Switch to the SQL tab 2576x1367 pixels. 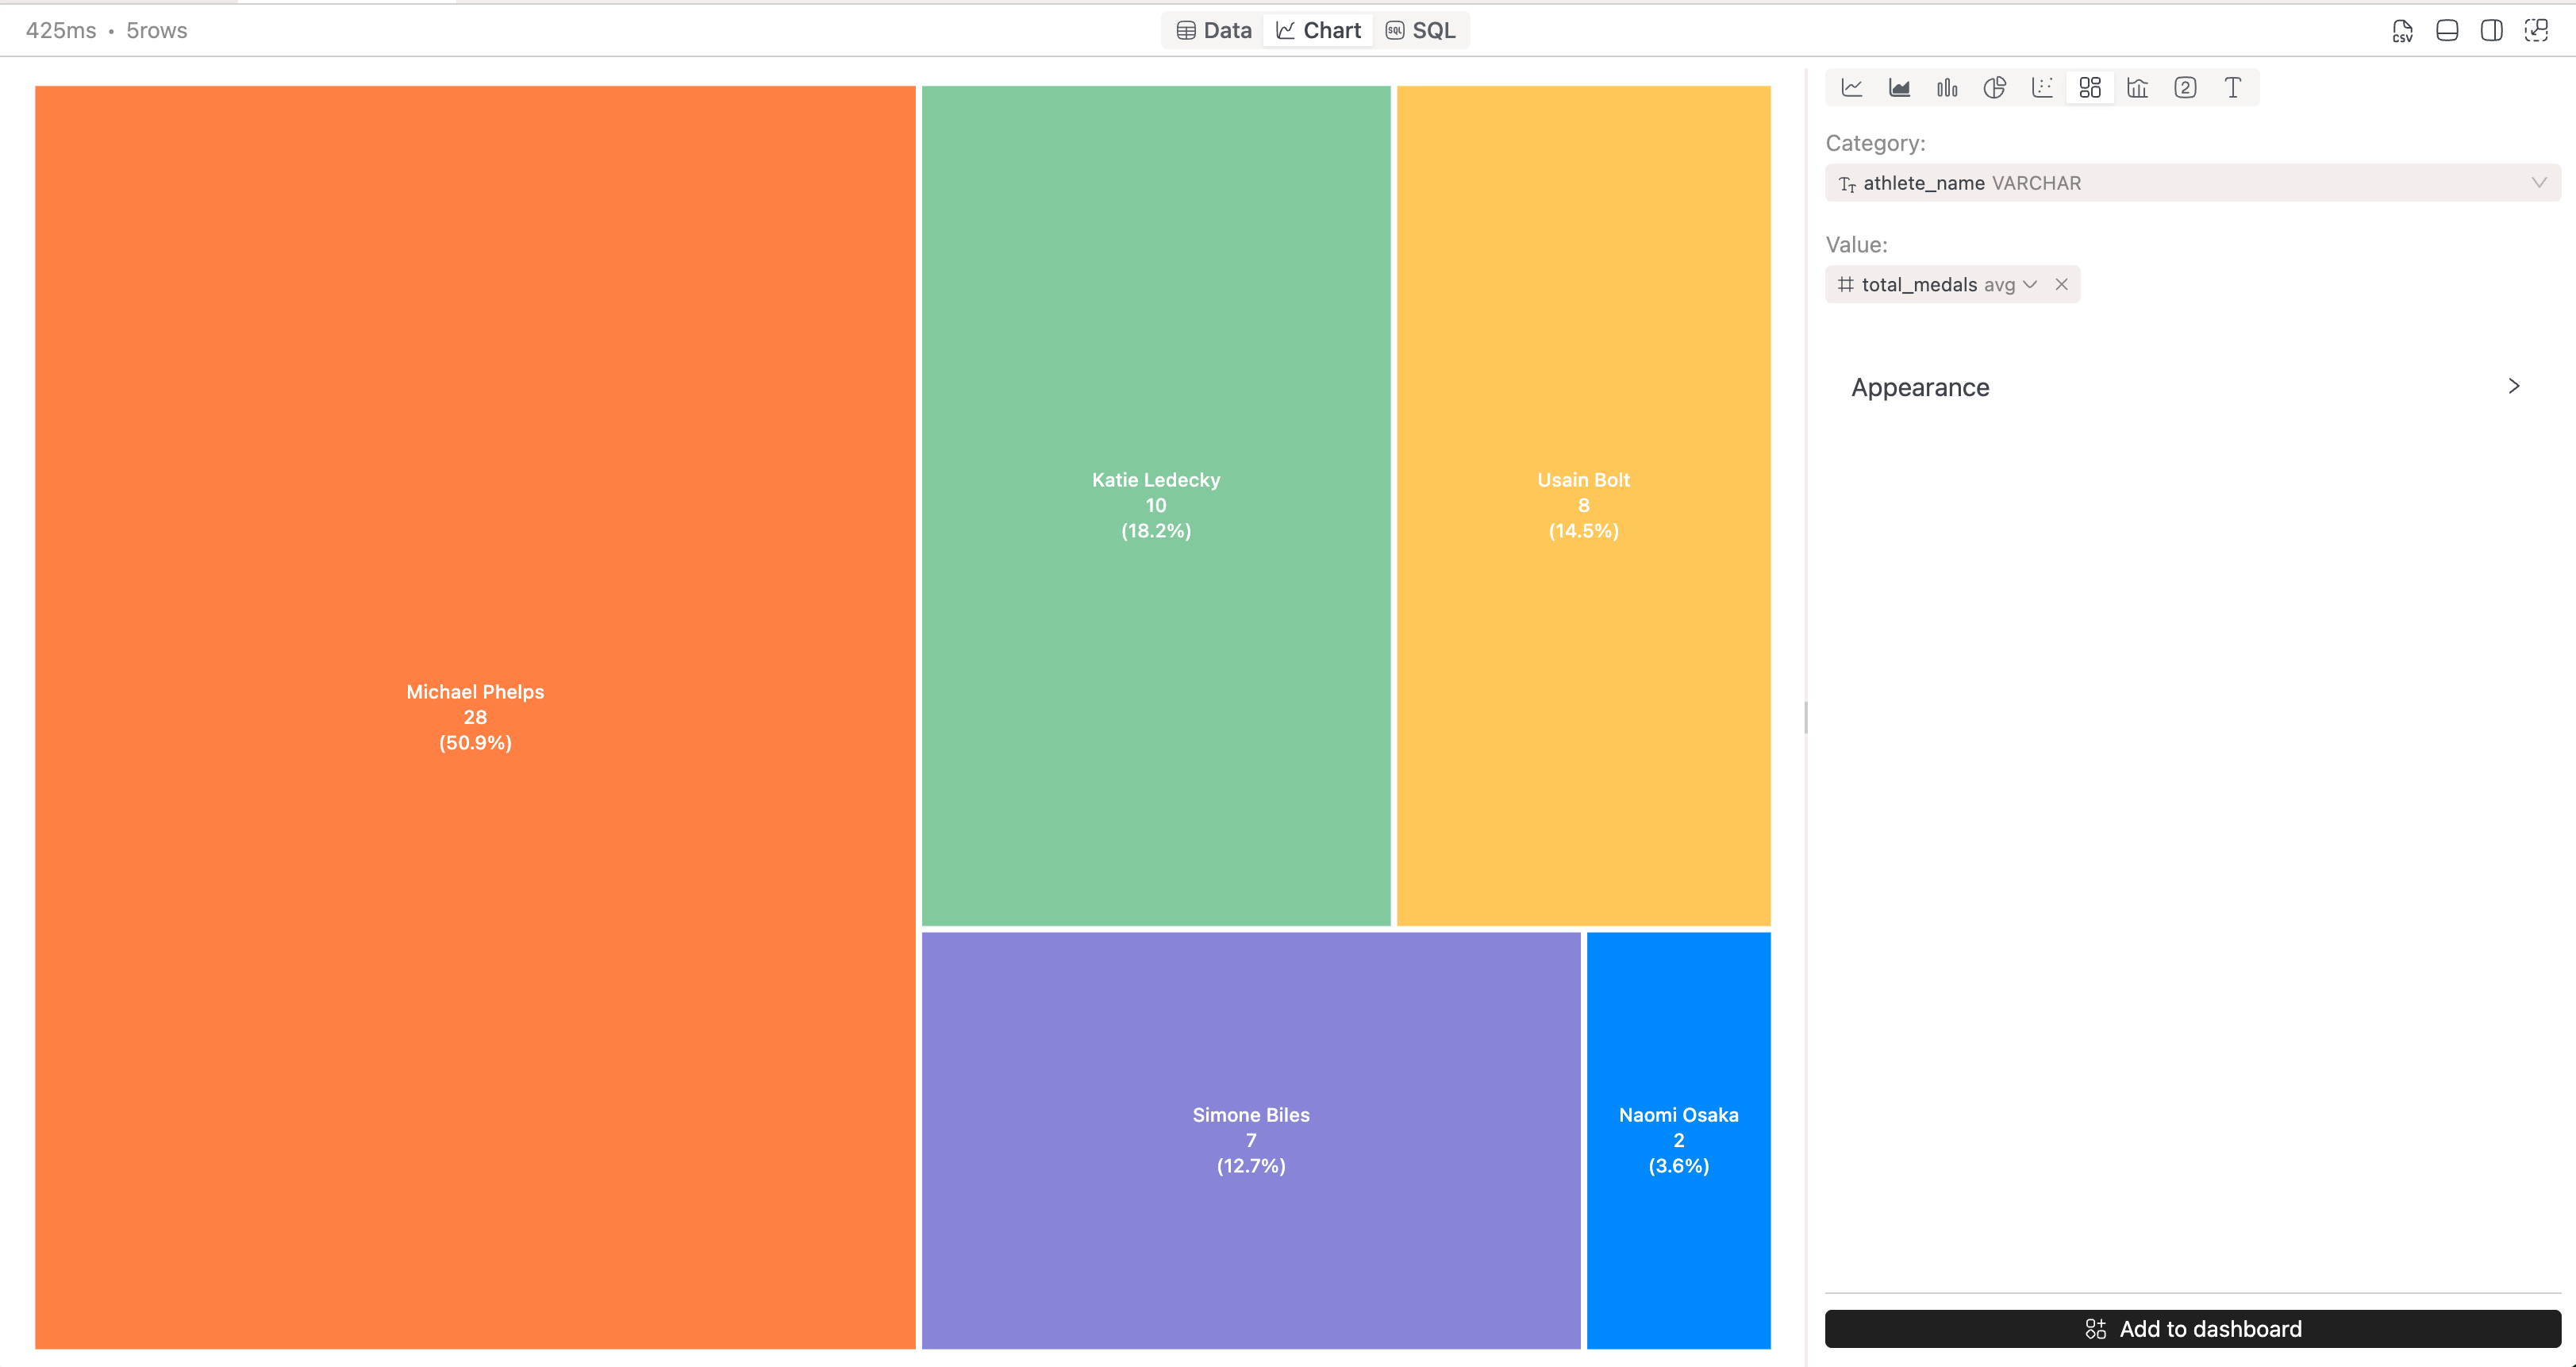click(1421, 29)
